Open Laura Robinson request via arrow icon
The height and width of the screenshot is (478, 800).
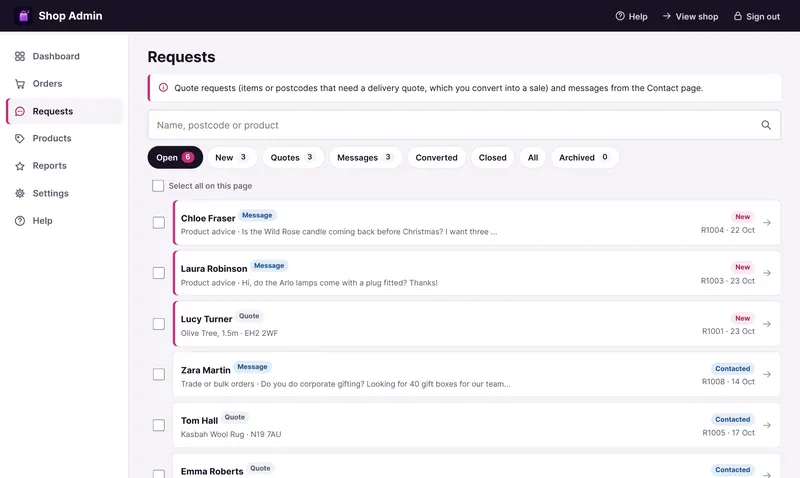767,273
